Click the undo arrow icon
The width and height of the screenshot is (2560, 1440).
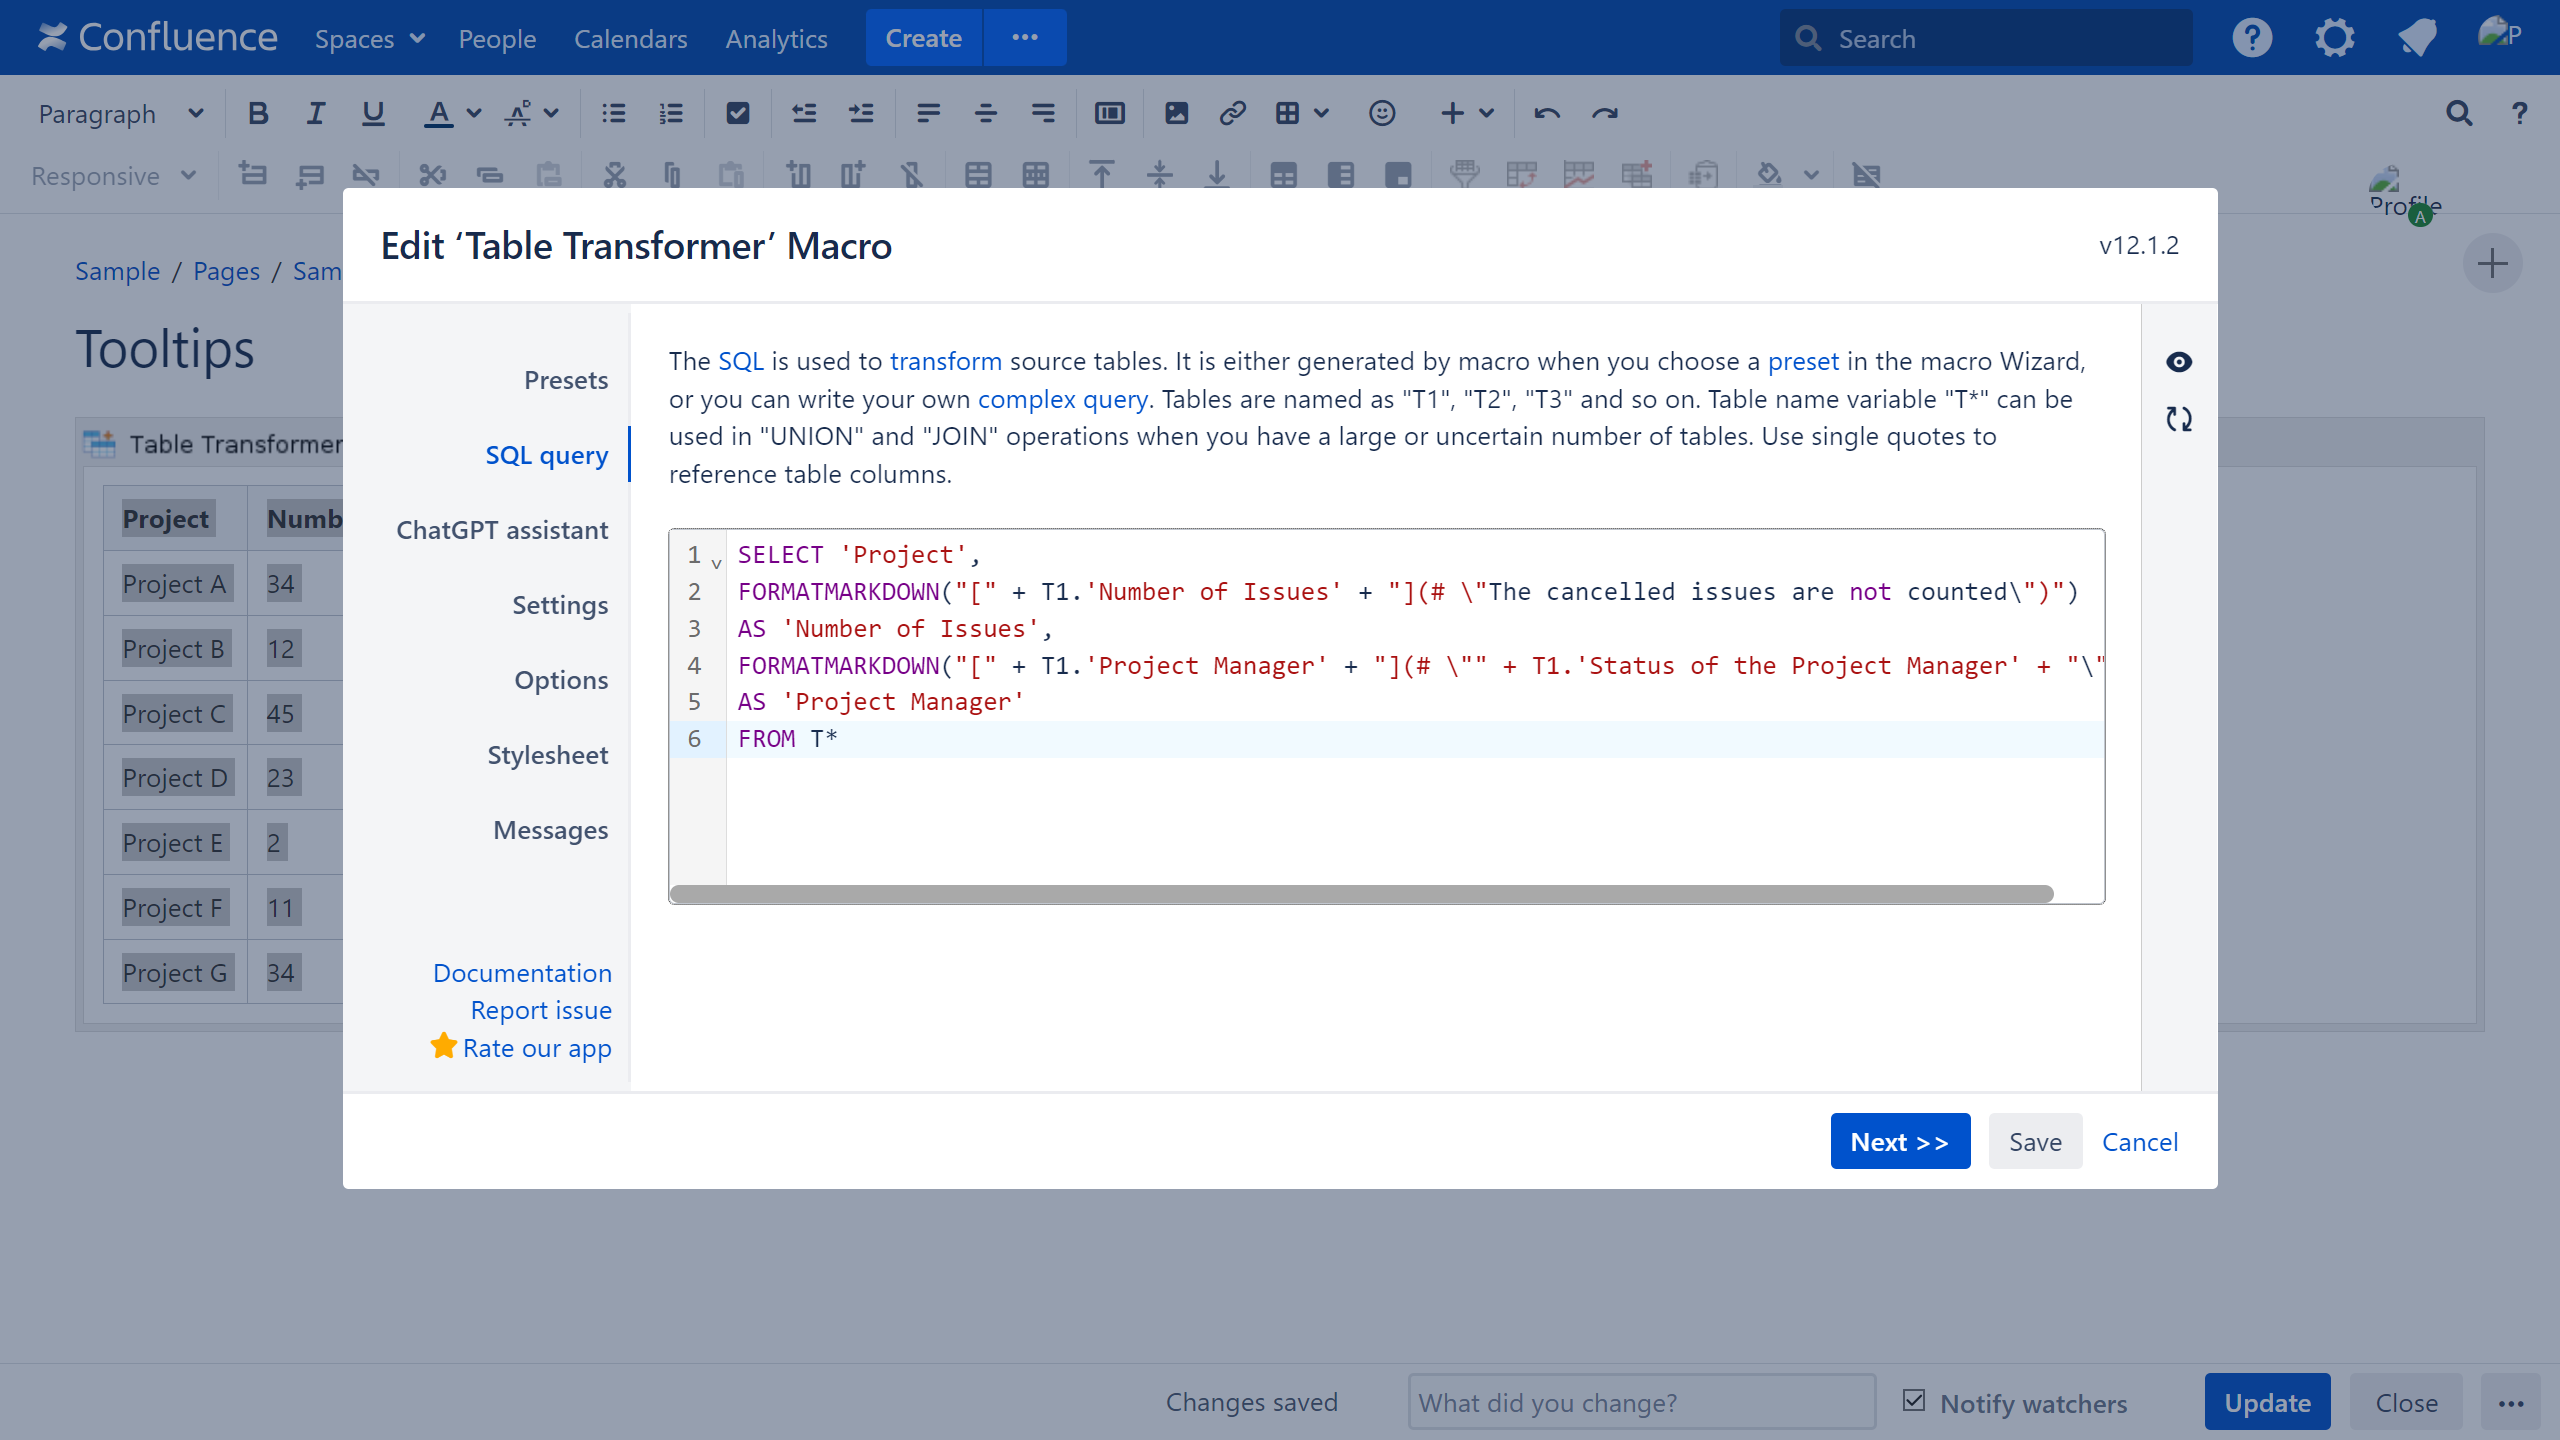click(1546, 114)
